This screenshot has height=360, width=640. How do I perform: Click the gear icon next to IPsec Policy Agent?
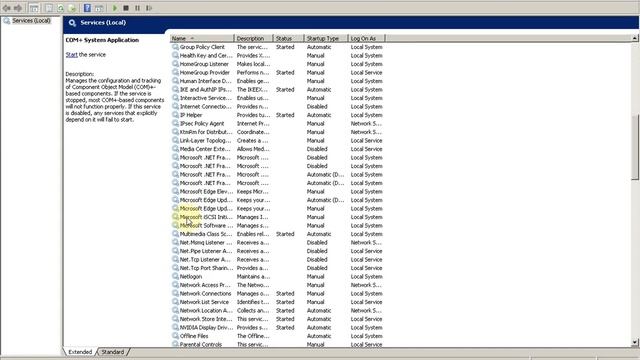click(175, 123)
